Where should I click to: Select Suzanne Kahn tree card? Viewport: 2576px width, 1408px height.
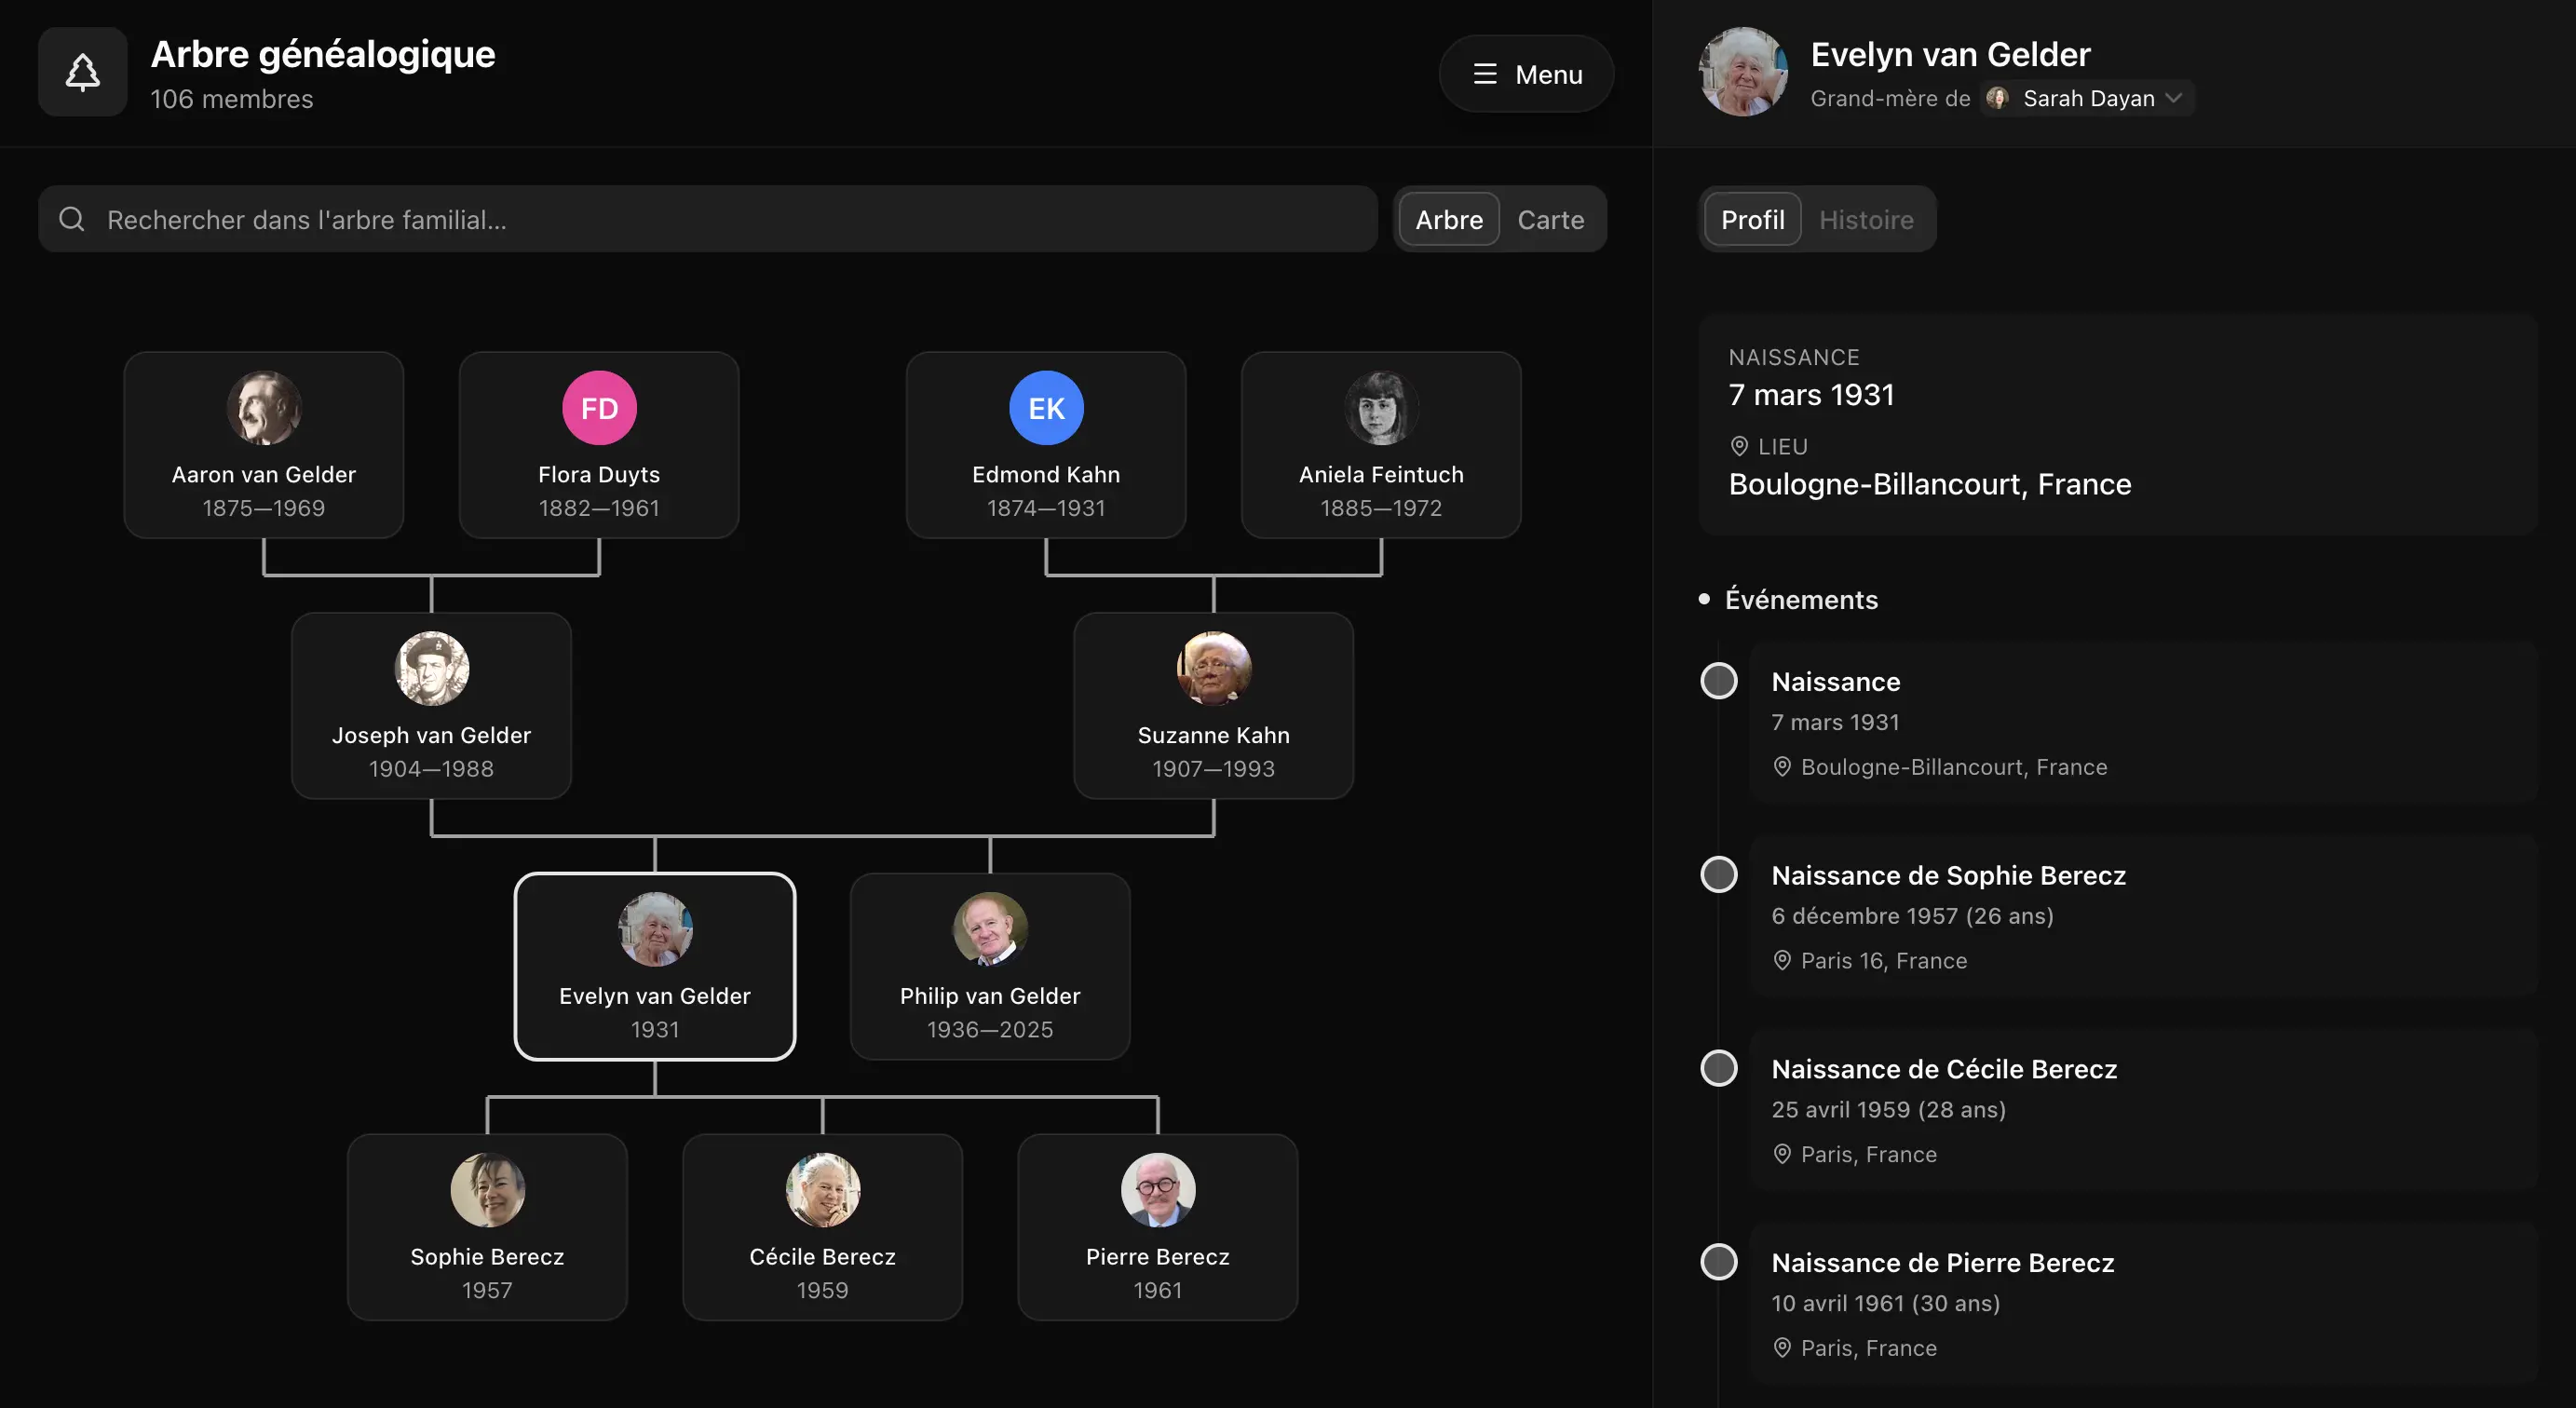click(1213, 706)
